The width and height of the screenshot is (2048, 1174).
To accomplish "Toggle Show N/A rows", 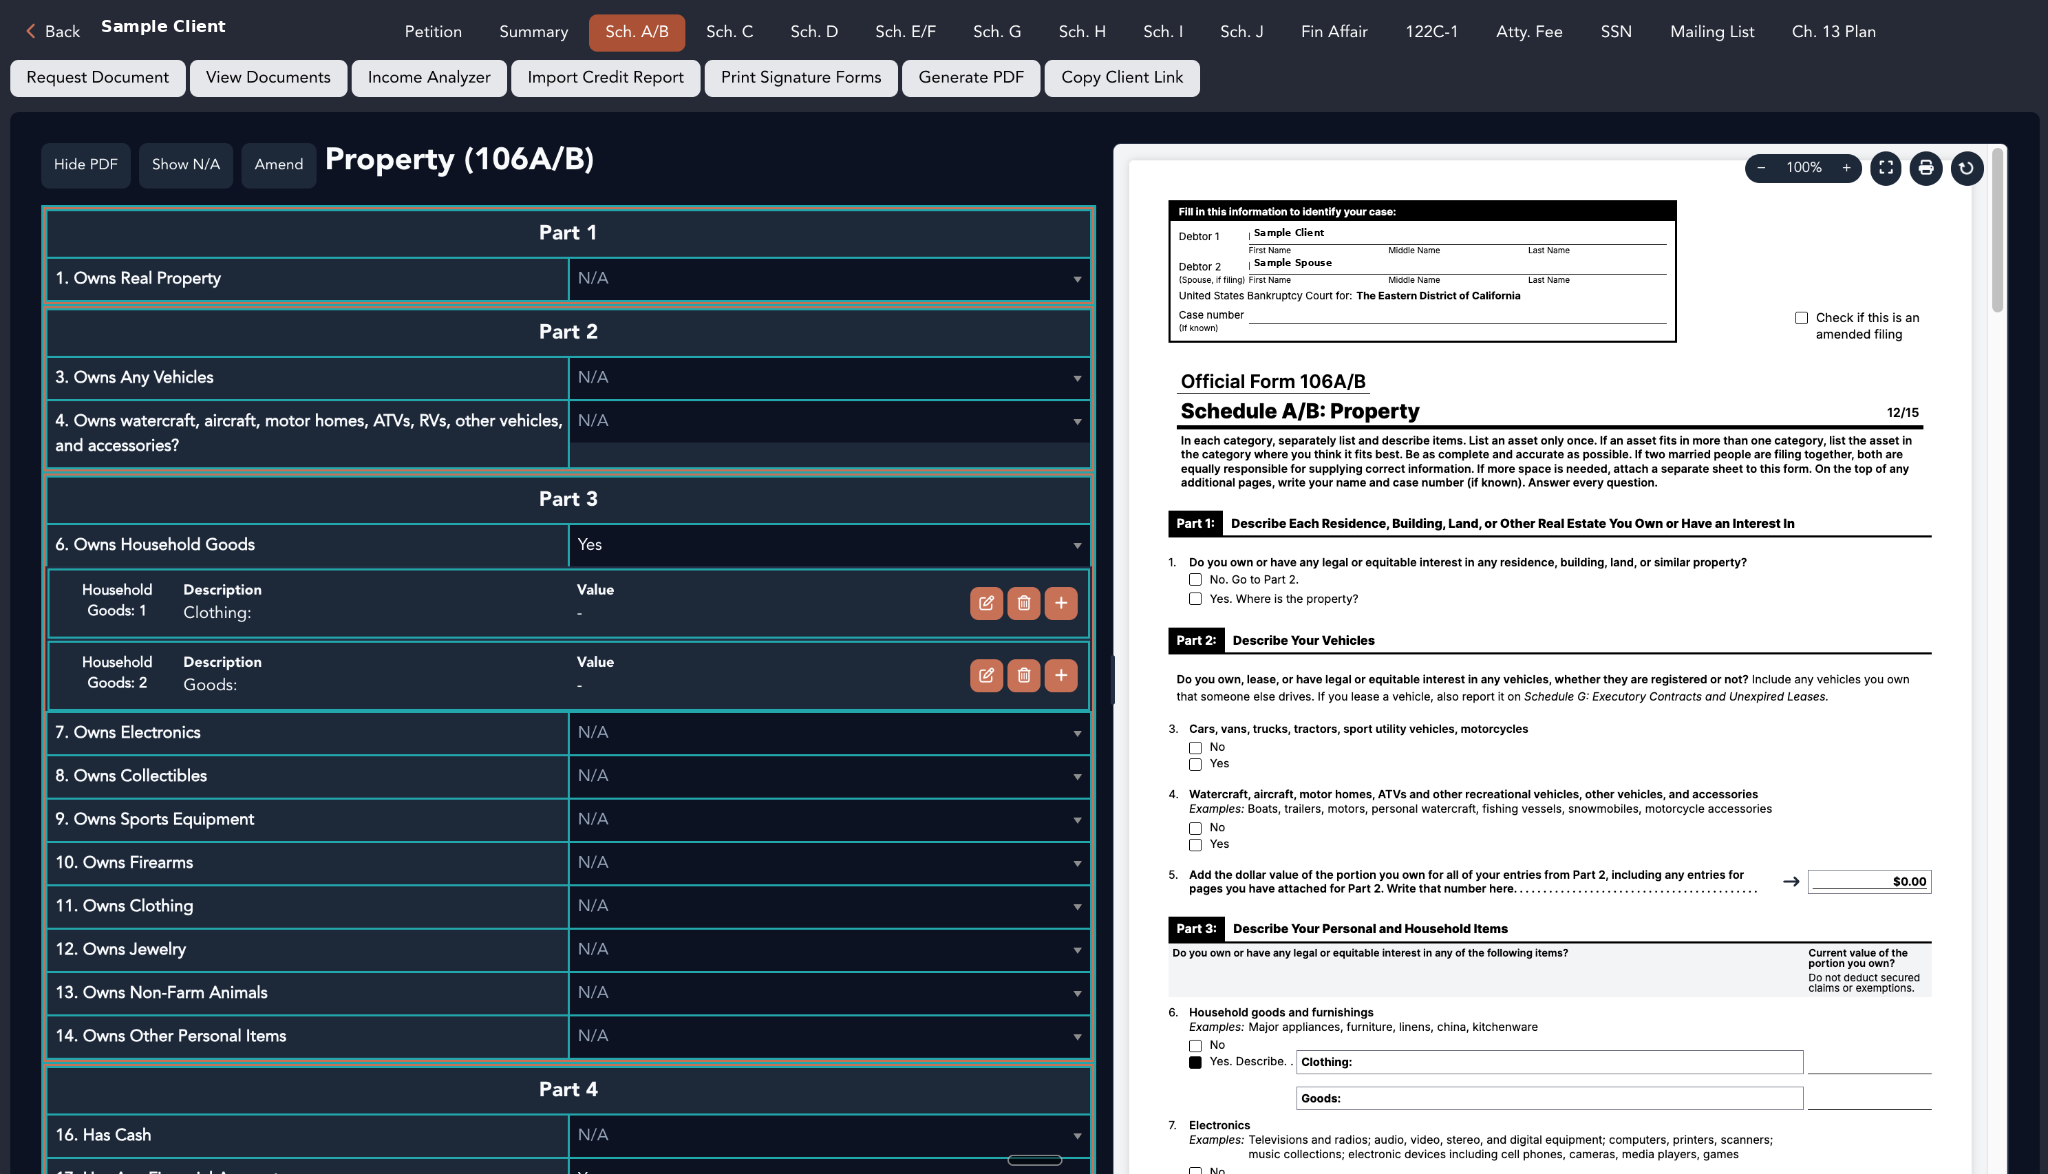I will [x=186, y=165].
